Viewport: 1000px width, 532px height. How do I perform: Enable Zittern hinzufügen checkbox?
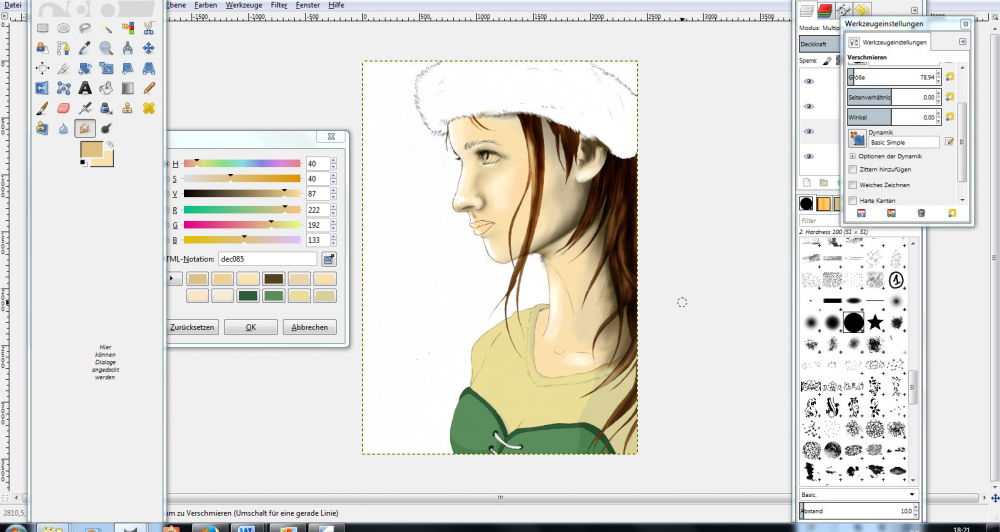[x=853, y=170]
